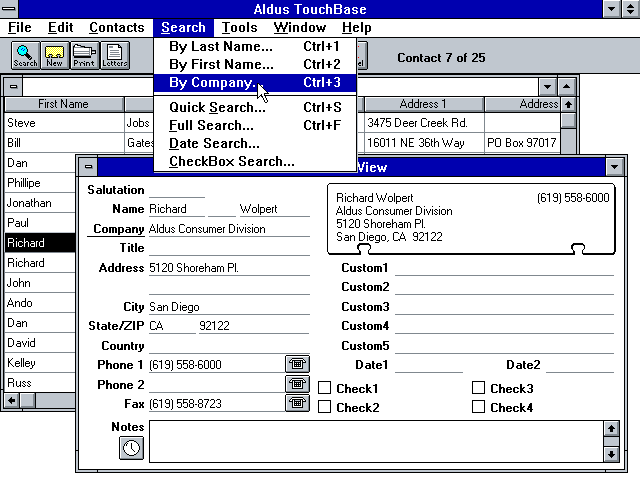Image resolution: width=640 pixels, height=480 pixels.
Task: Click the address card preview for Richard Wolpert
Action: (471, 218)
